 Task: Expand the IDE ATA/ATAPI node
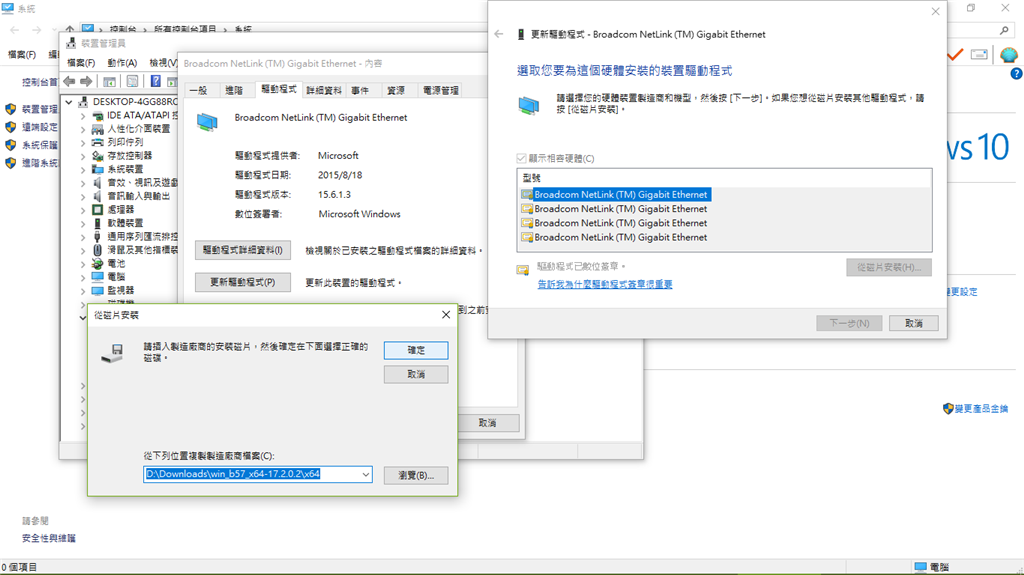click(83, 116)
